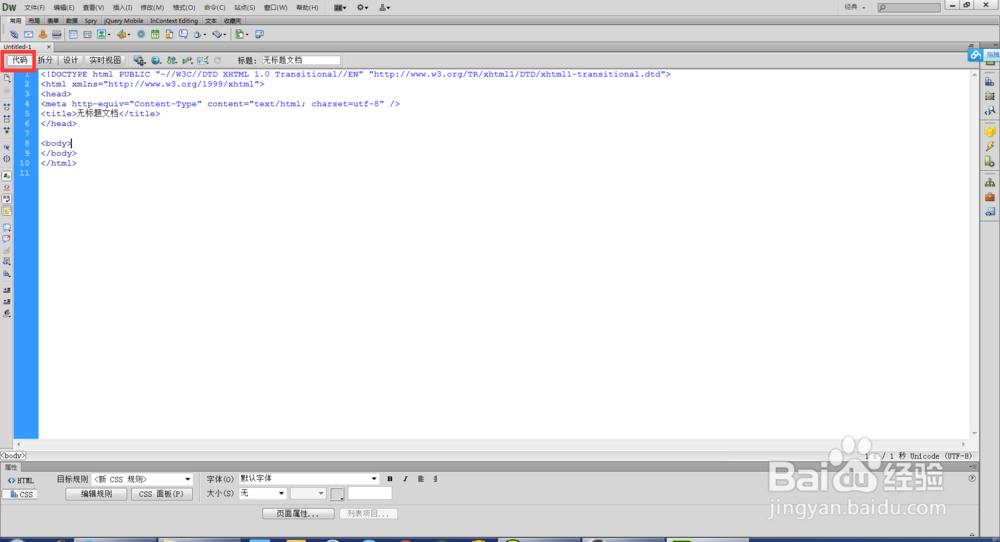1000x542 pixels.
Task: Format the source code
Action: coord(7,314)
